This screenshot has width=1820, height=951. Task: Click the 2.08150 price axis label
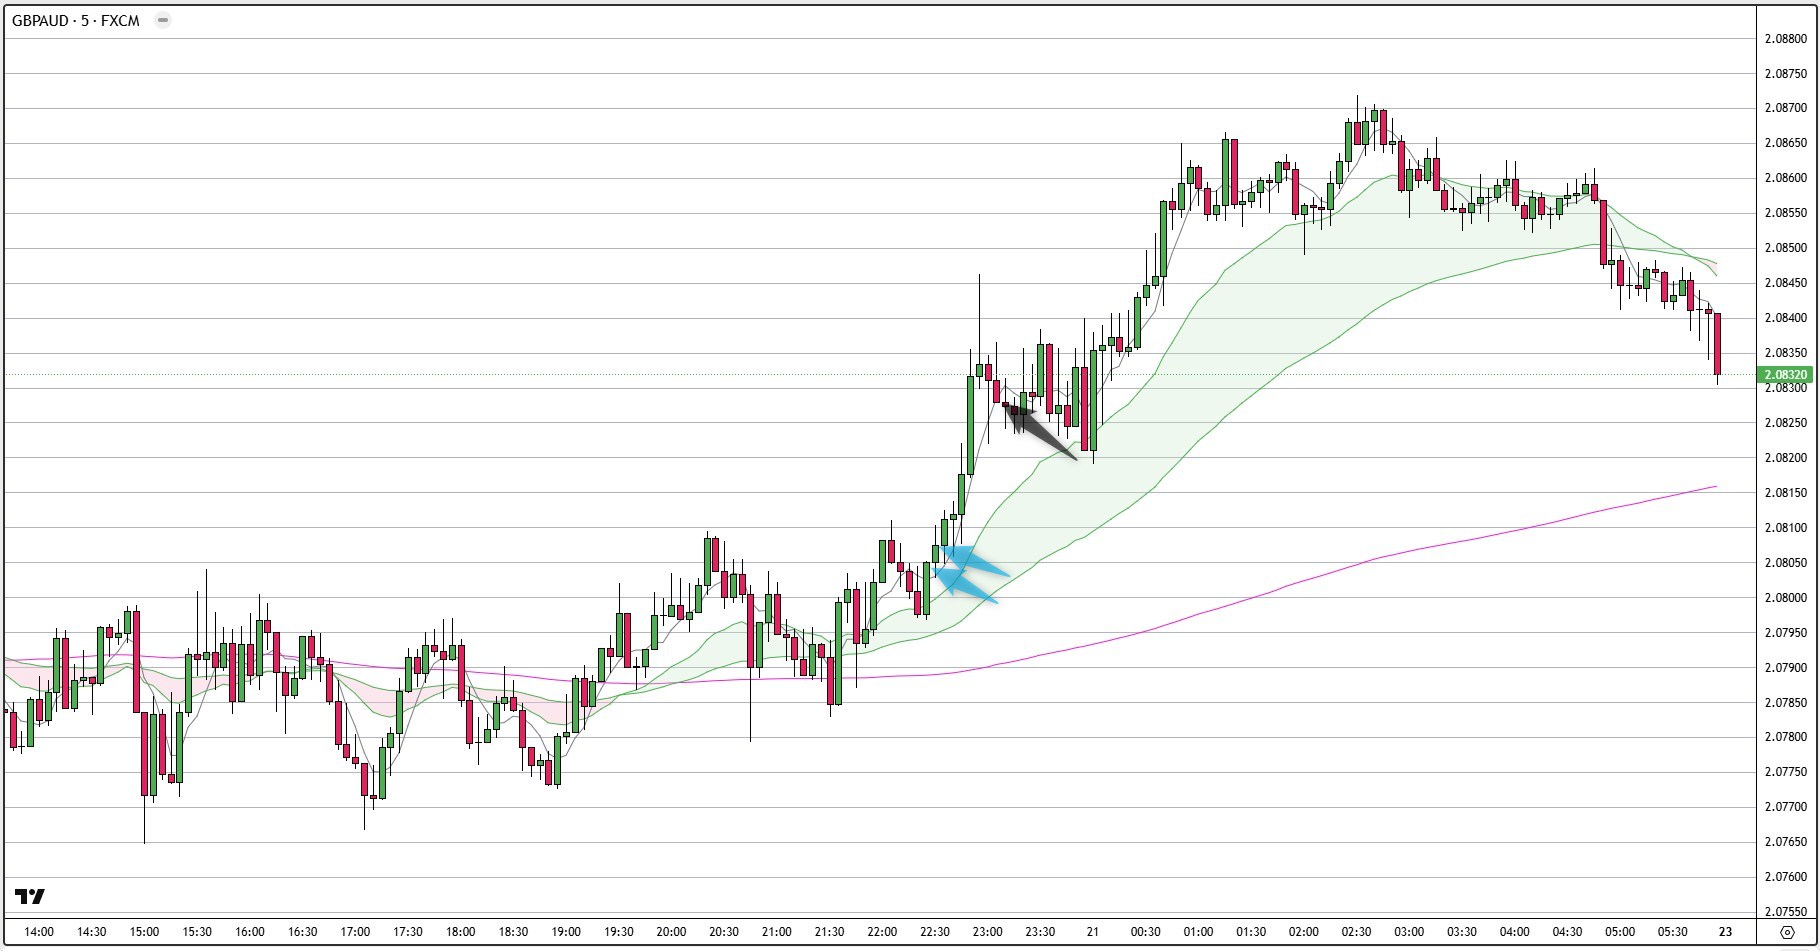(x=1785, y=493)
